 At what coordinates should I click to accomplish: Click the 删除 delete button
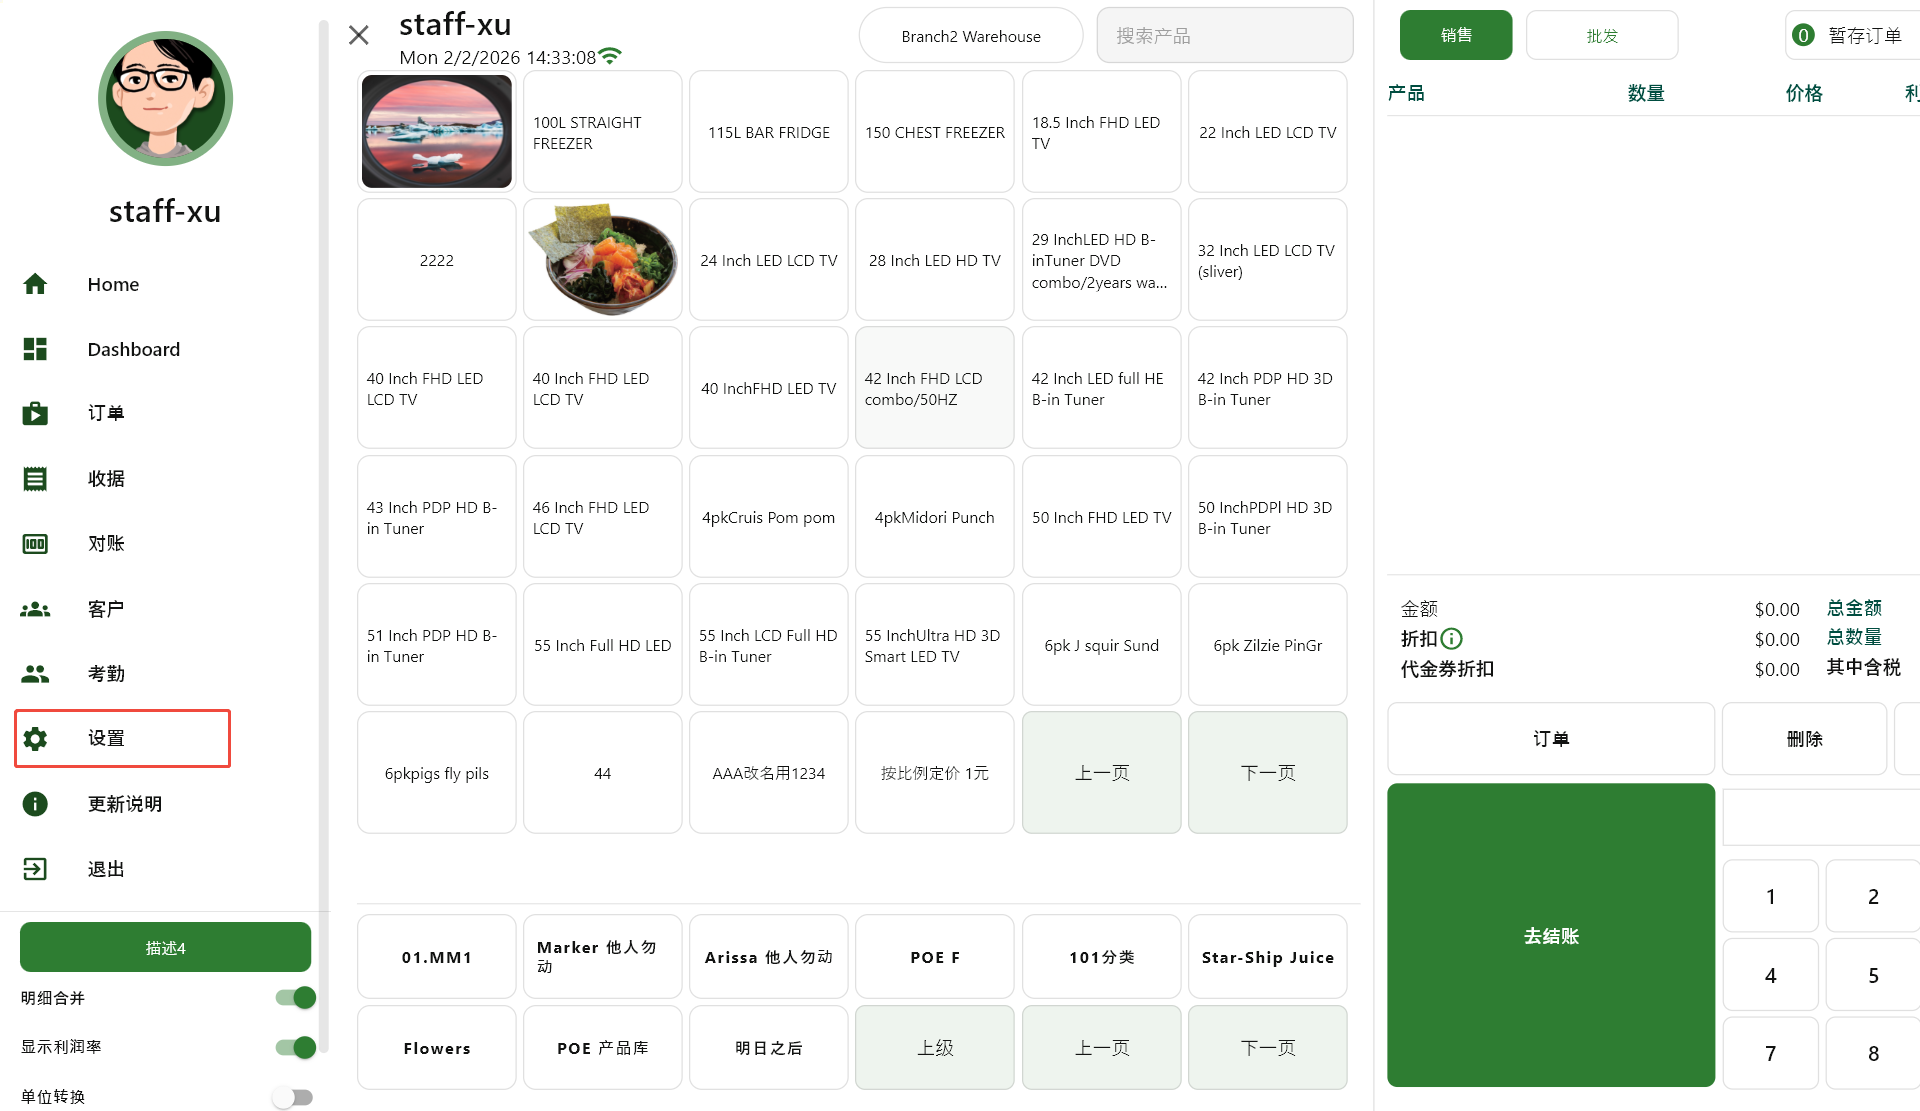click(1804, 739)
